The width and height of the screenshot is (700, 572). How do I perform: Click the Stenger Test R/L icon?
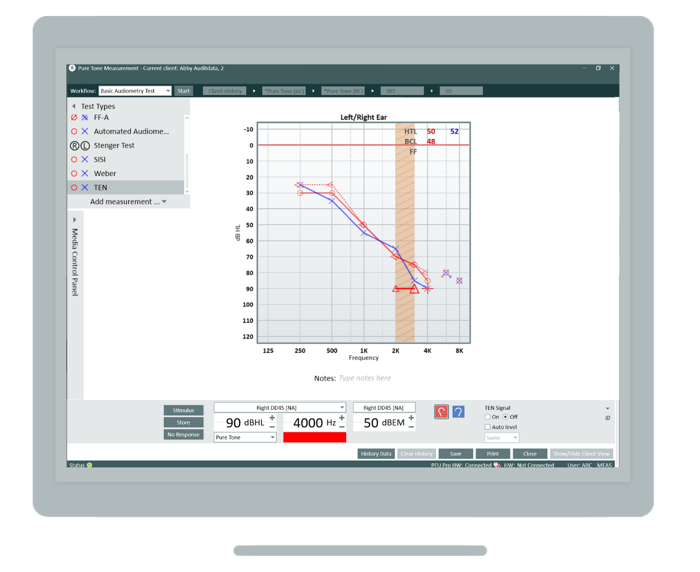click(x=79, y=145)
